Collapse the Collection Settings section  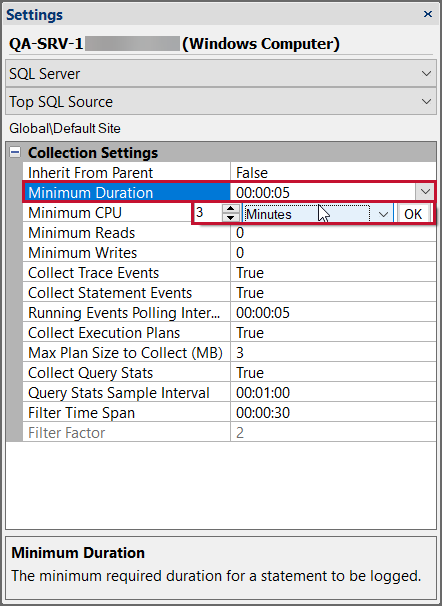click(15, 153)
